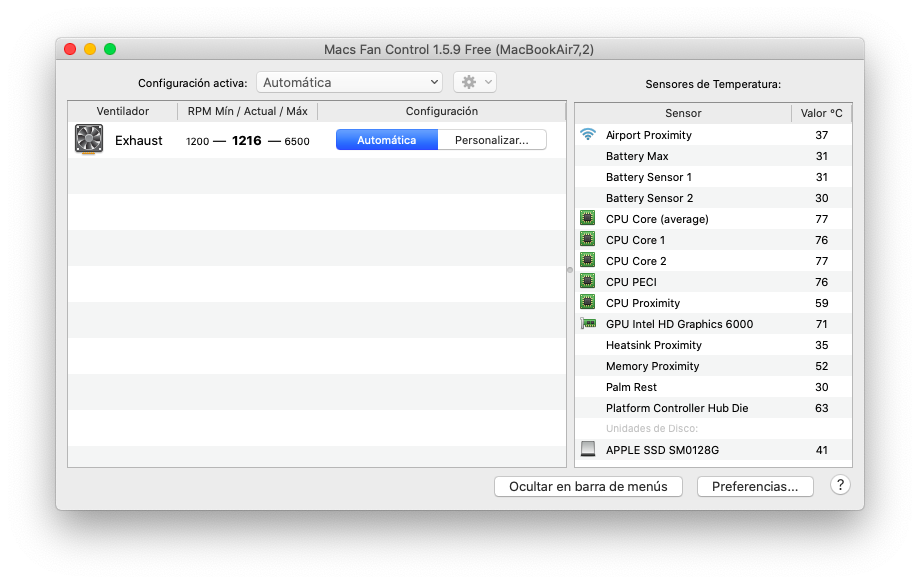The image size is (920, 584).
Task: Click the Ventilador column header
Action: (123, 111)
